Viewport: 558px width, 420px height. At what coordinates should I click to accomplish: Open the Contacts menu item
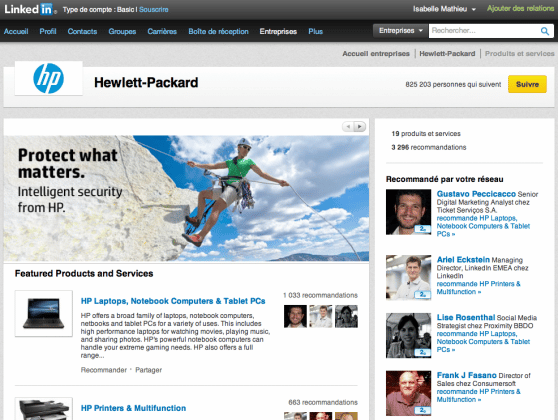pos(82,31)
